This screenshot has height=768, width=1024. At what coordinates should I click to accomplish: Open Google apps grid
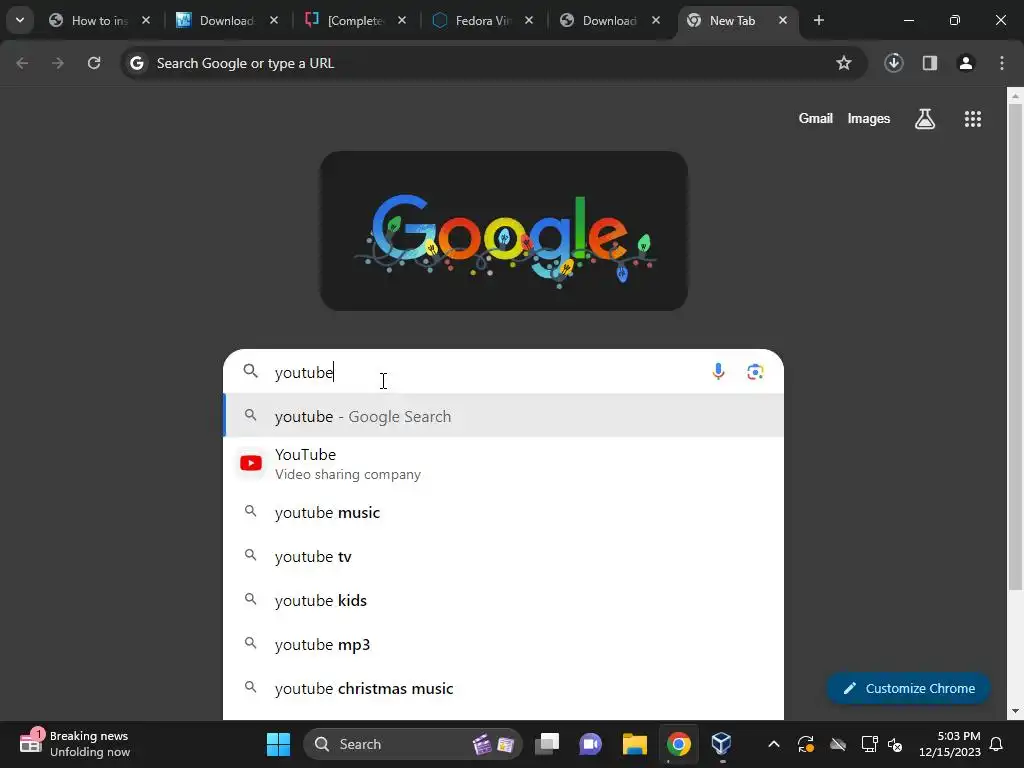[x=973, y=119]
